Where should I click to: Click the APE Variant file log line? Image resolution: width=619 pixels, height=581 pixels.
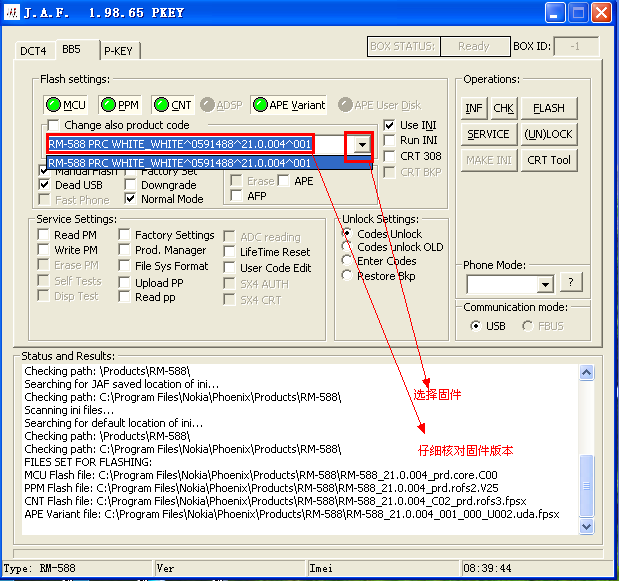coord(292,514)
